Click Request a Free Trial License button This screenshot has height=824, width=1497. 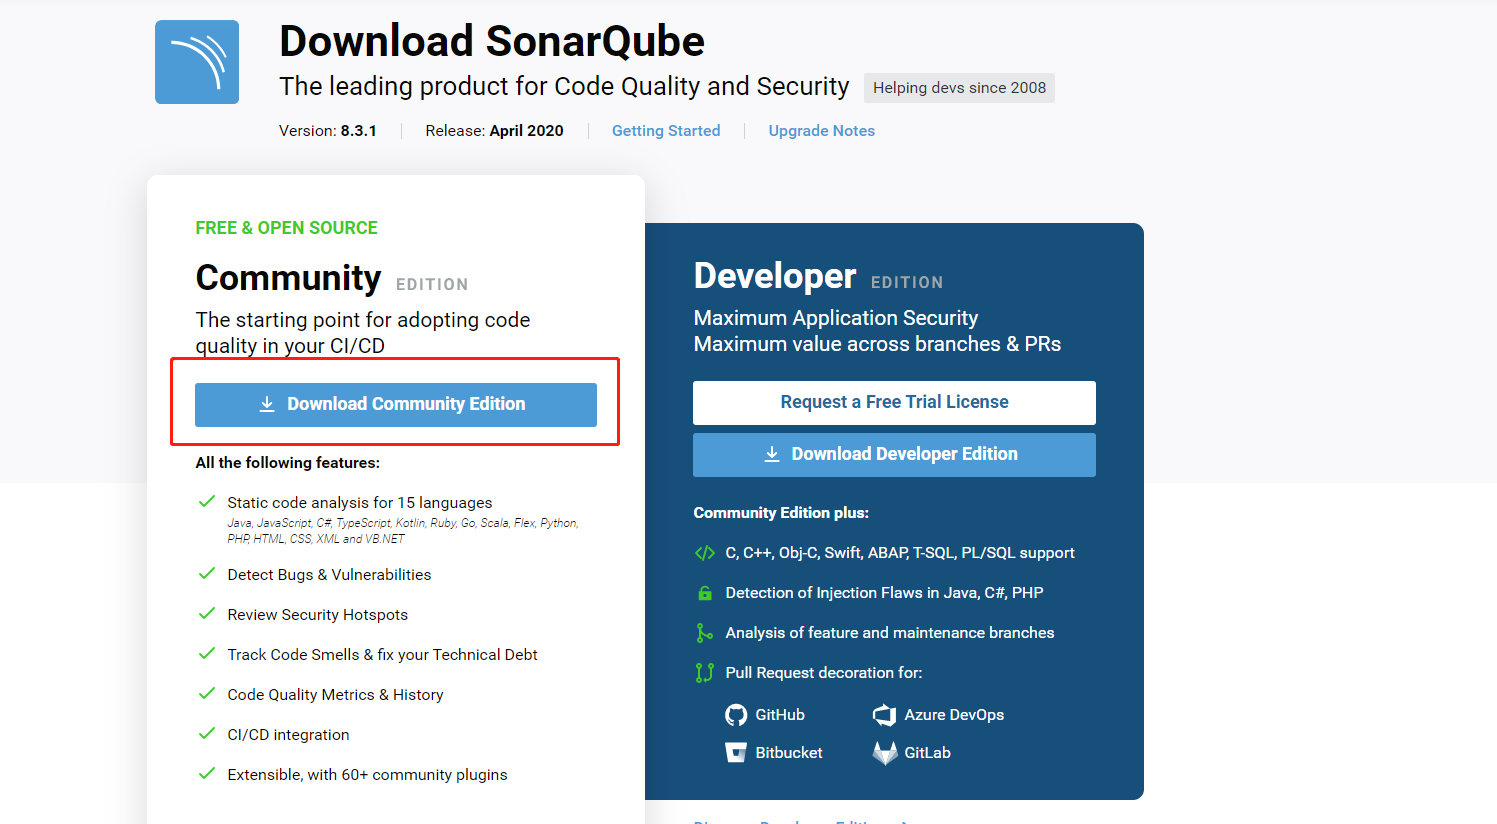click(894, 402)
